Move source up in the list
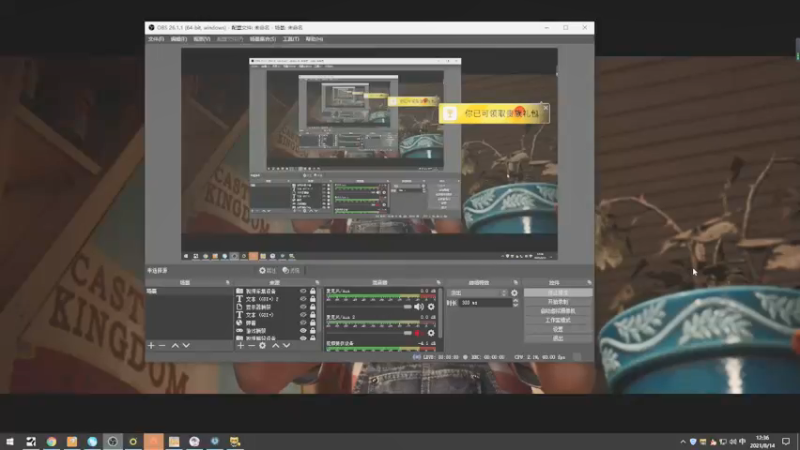The image size is (800, 450). point(276,346)
